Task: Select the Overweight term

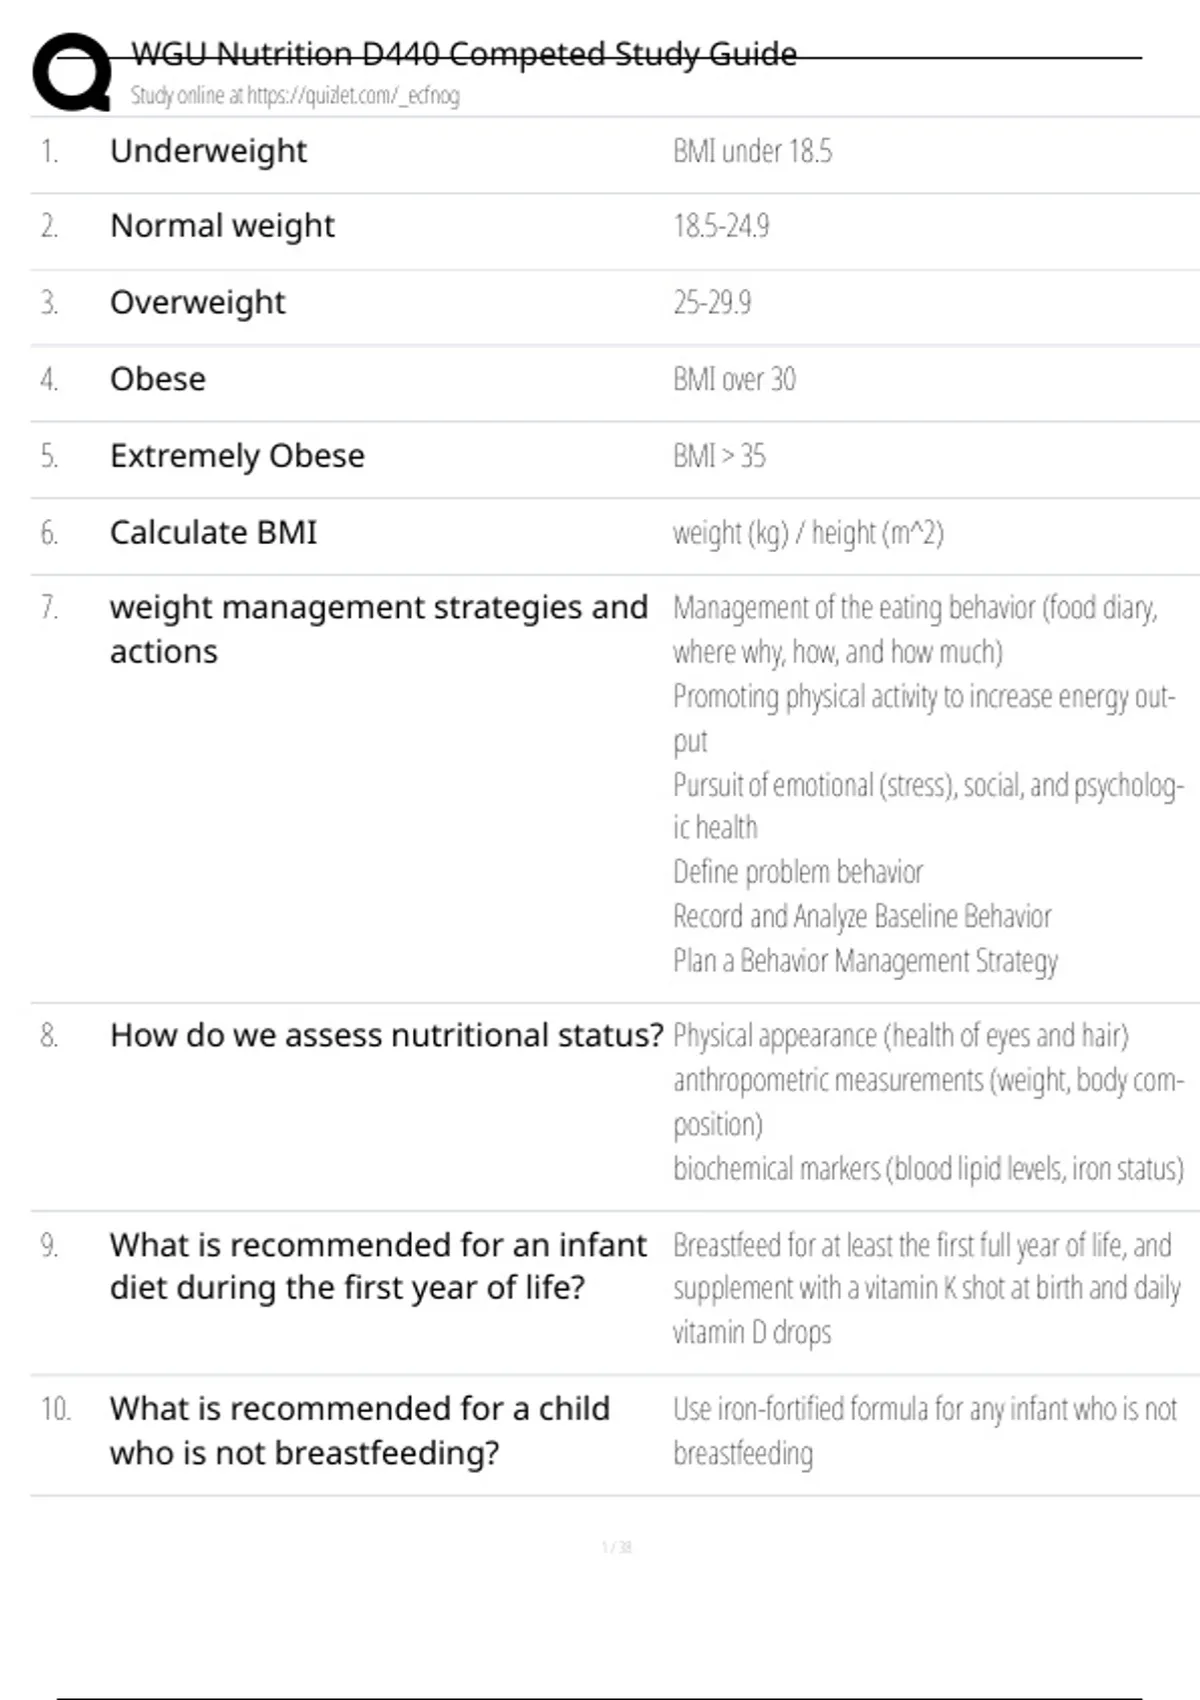Action: coord(197,303)
